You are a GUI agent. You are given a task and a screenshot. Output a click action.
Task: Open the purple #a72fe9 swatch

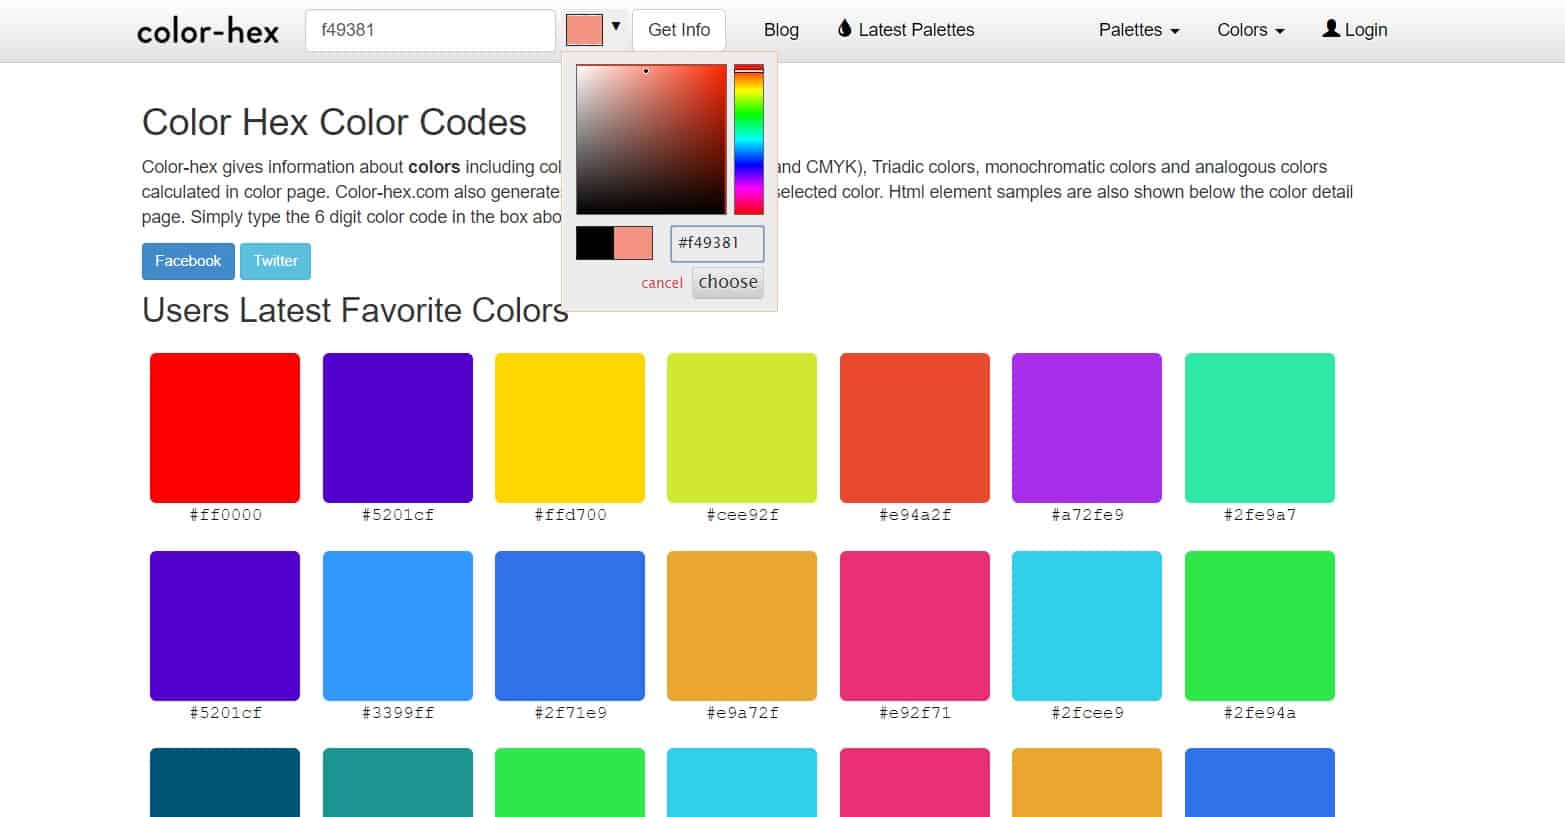[x=1087, y=428]
